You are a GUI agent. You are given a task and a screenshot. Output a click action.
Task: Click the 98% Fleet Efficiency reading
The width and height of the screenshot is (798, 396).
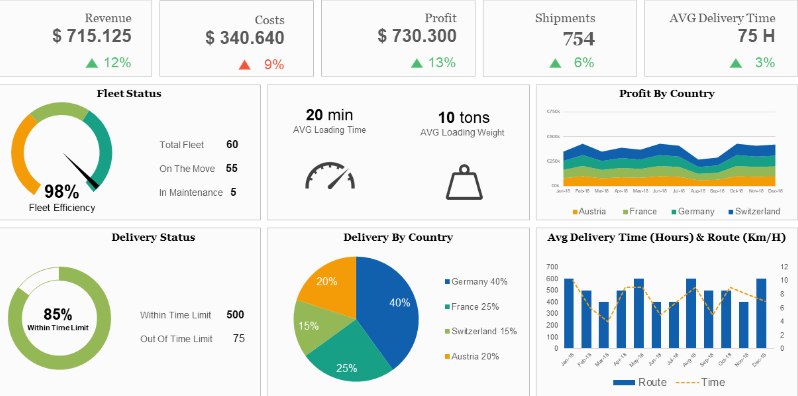click(x=62, y=192)
